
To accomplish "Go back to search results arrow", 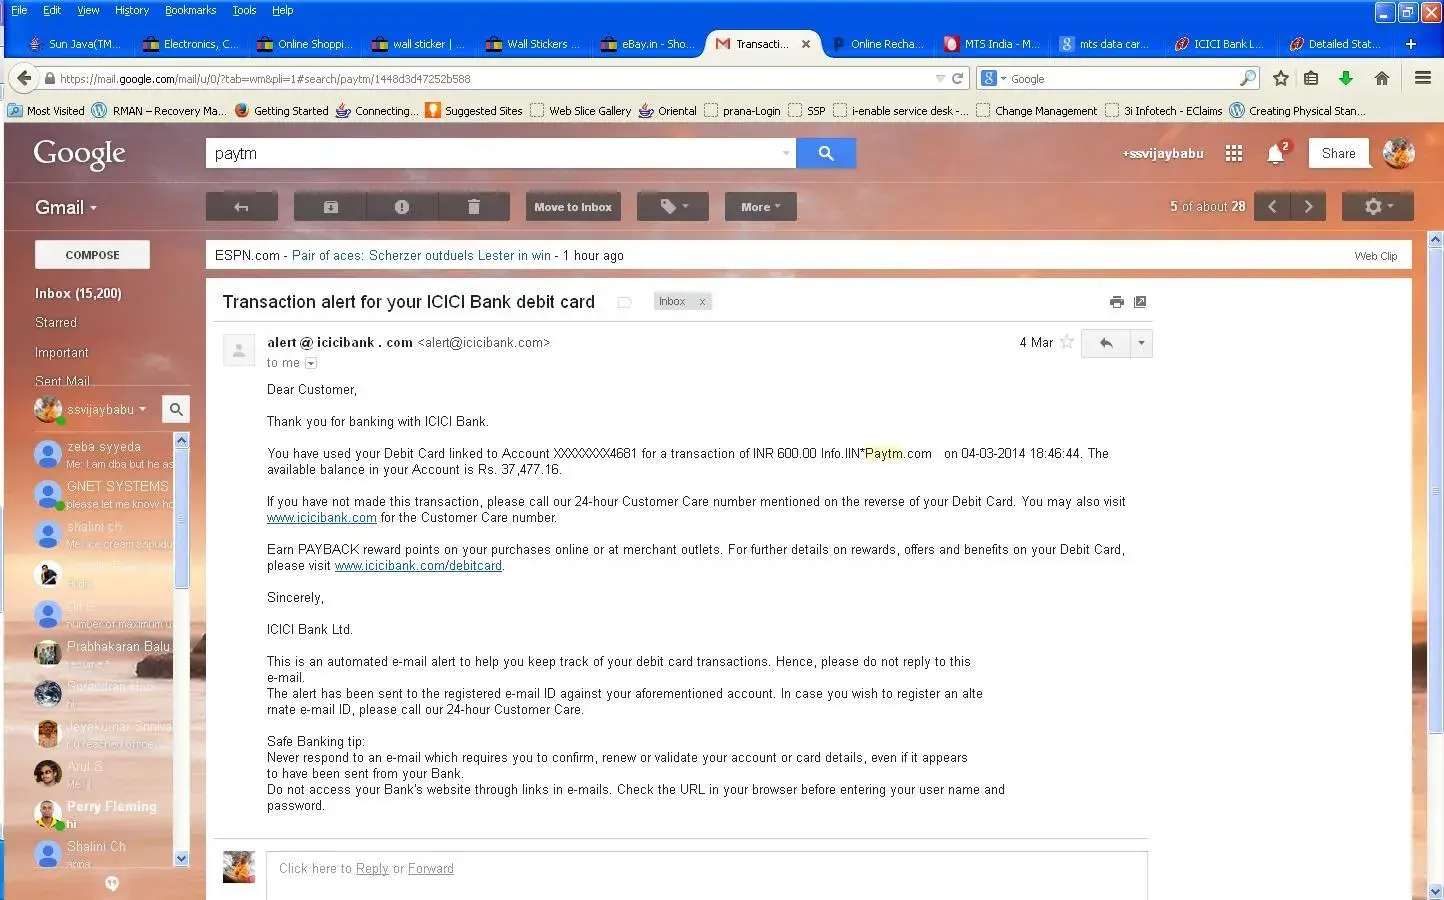I will point(241,207).
